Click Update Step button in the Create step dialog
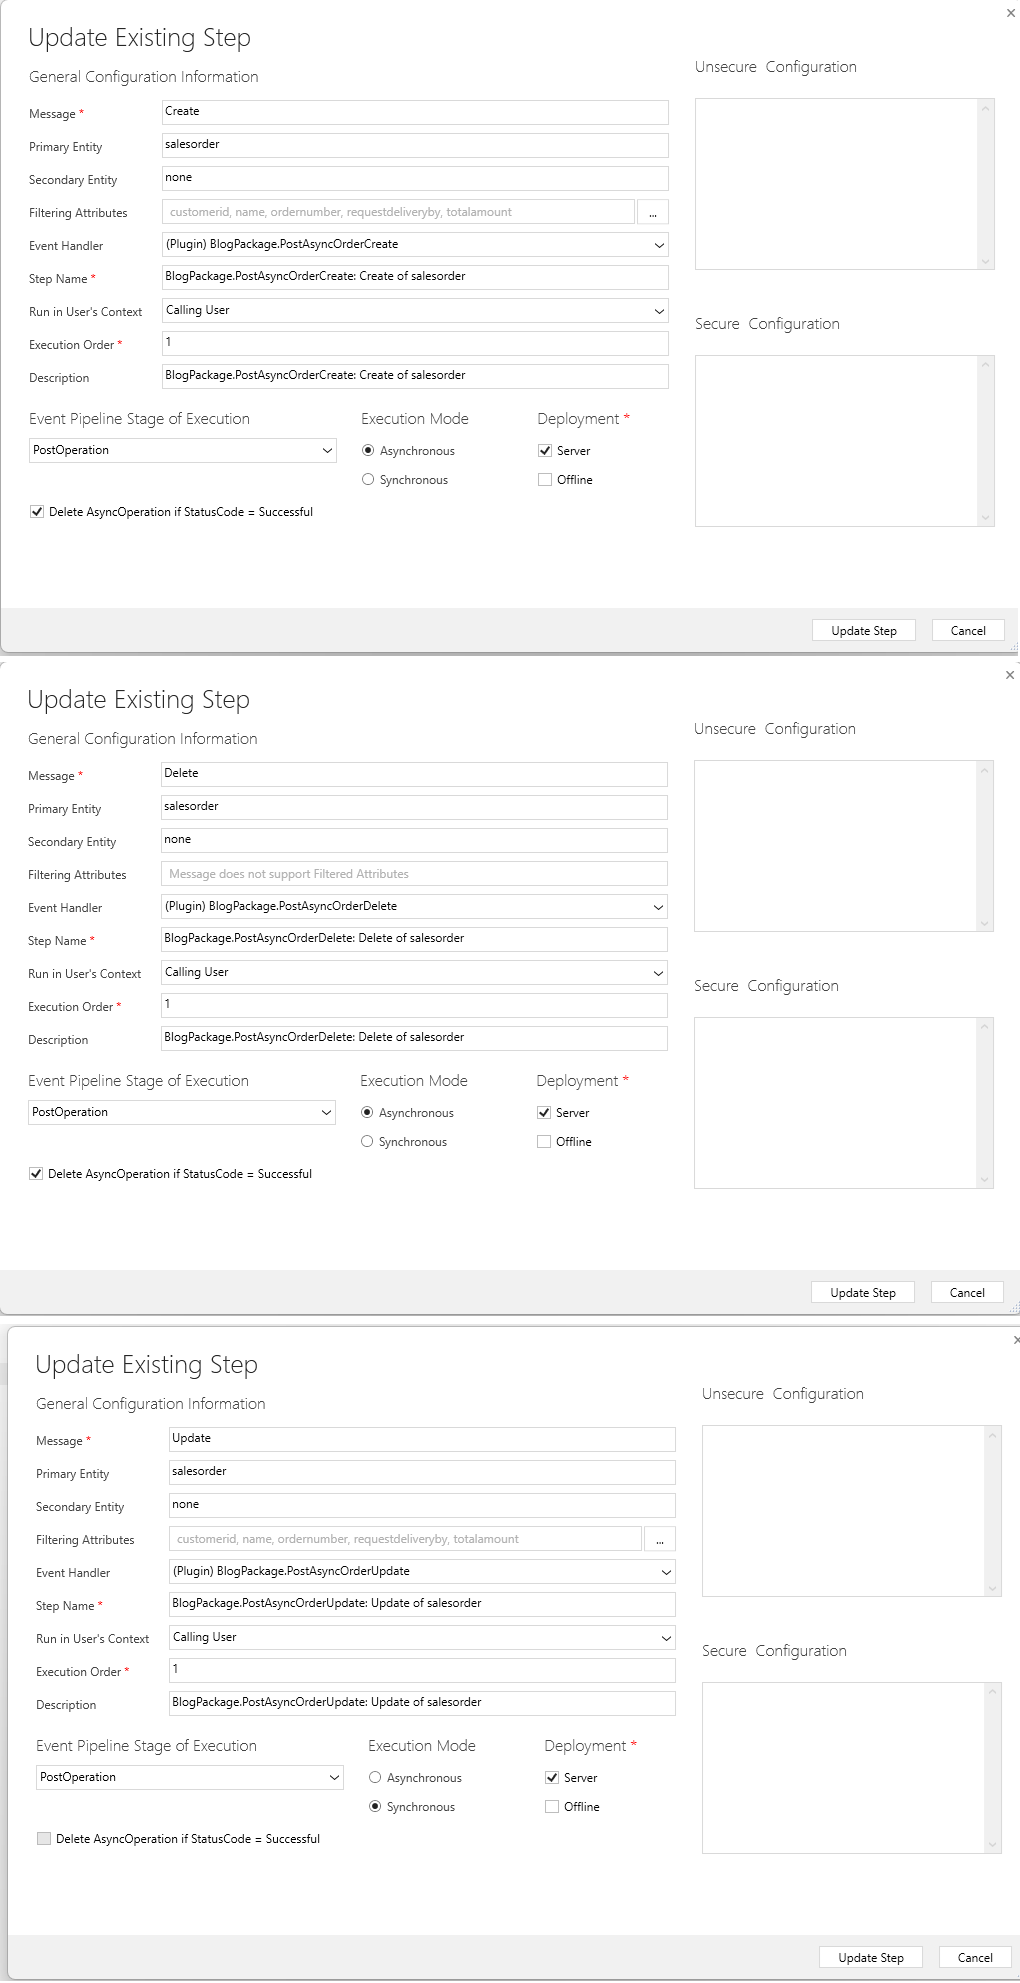Viewport: 1020px width, 1983px height. [x=864, y=631]
